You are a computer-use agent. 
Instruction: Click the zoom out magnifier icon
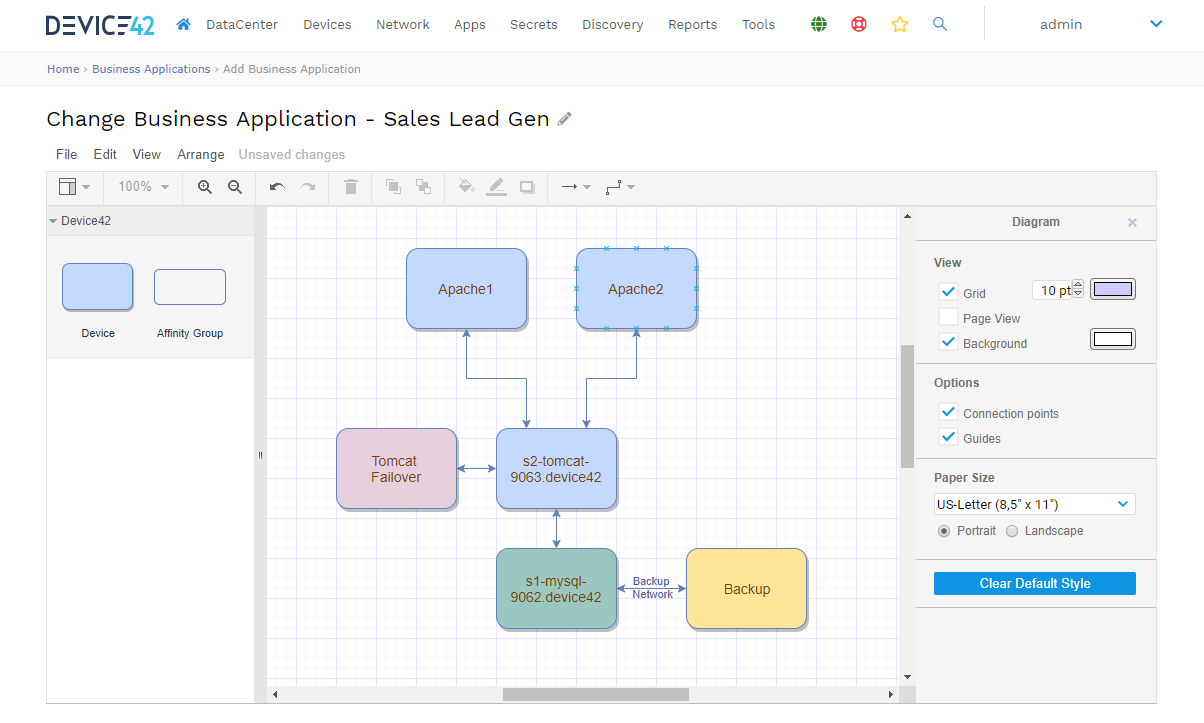pyautogui.click(x=235, y=187)
